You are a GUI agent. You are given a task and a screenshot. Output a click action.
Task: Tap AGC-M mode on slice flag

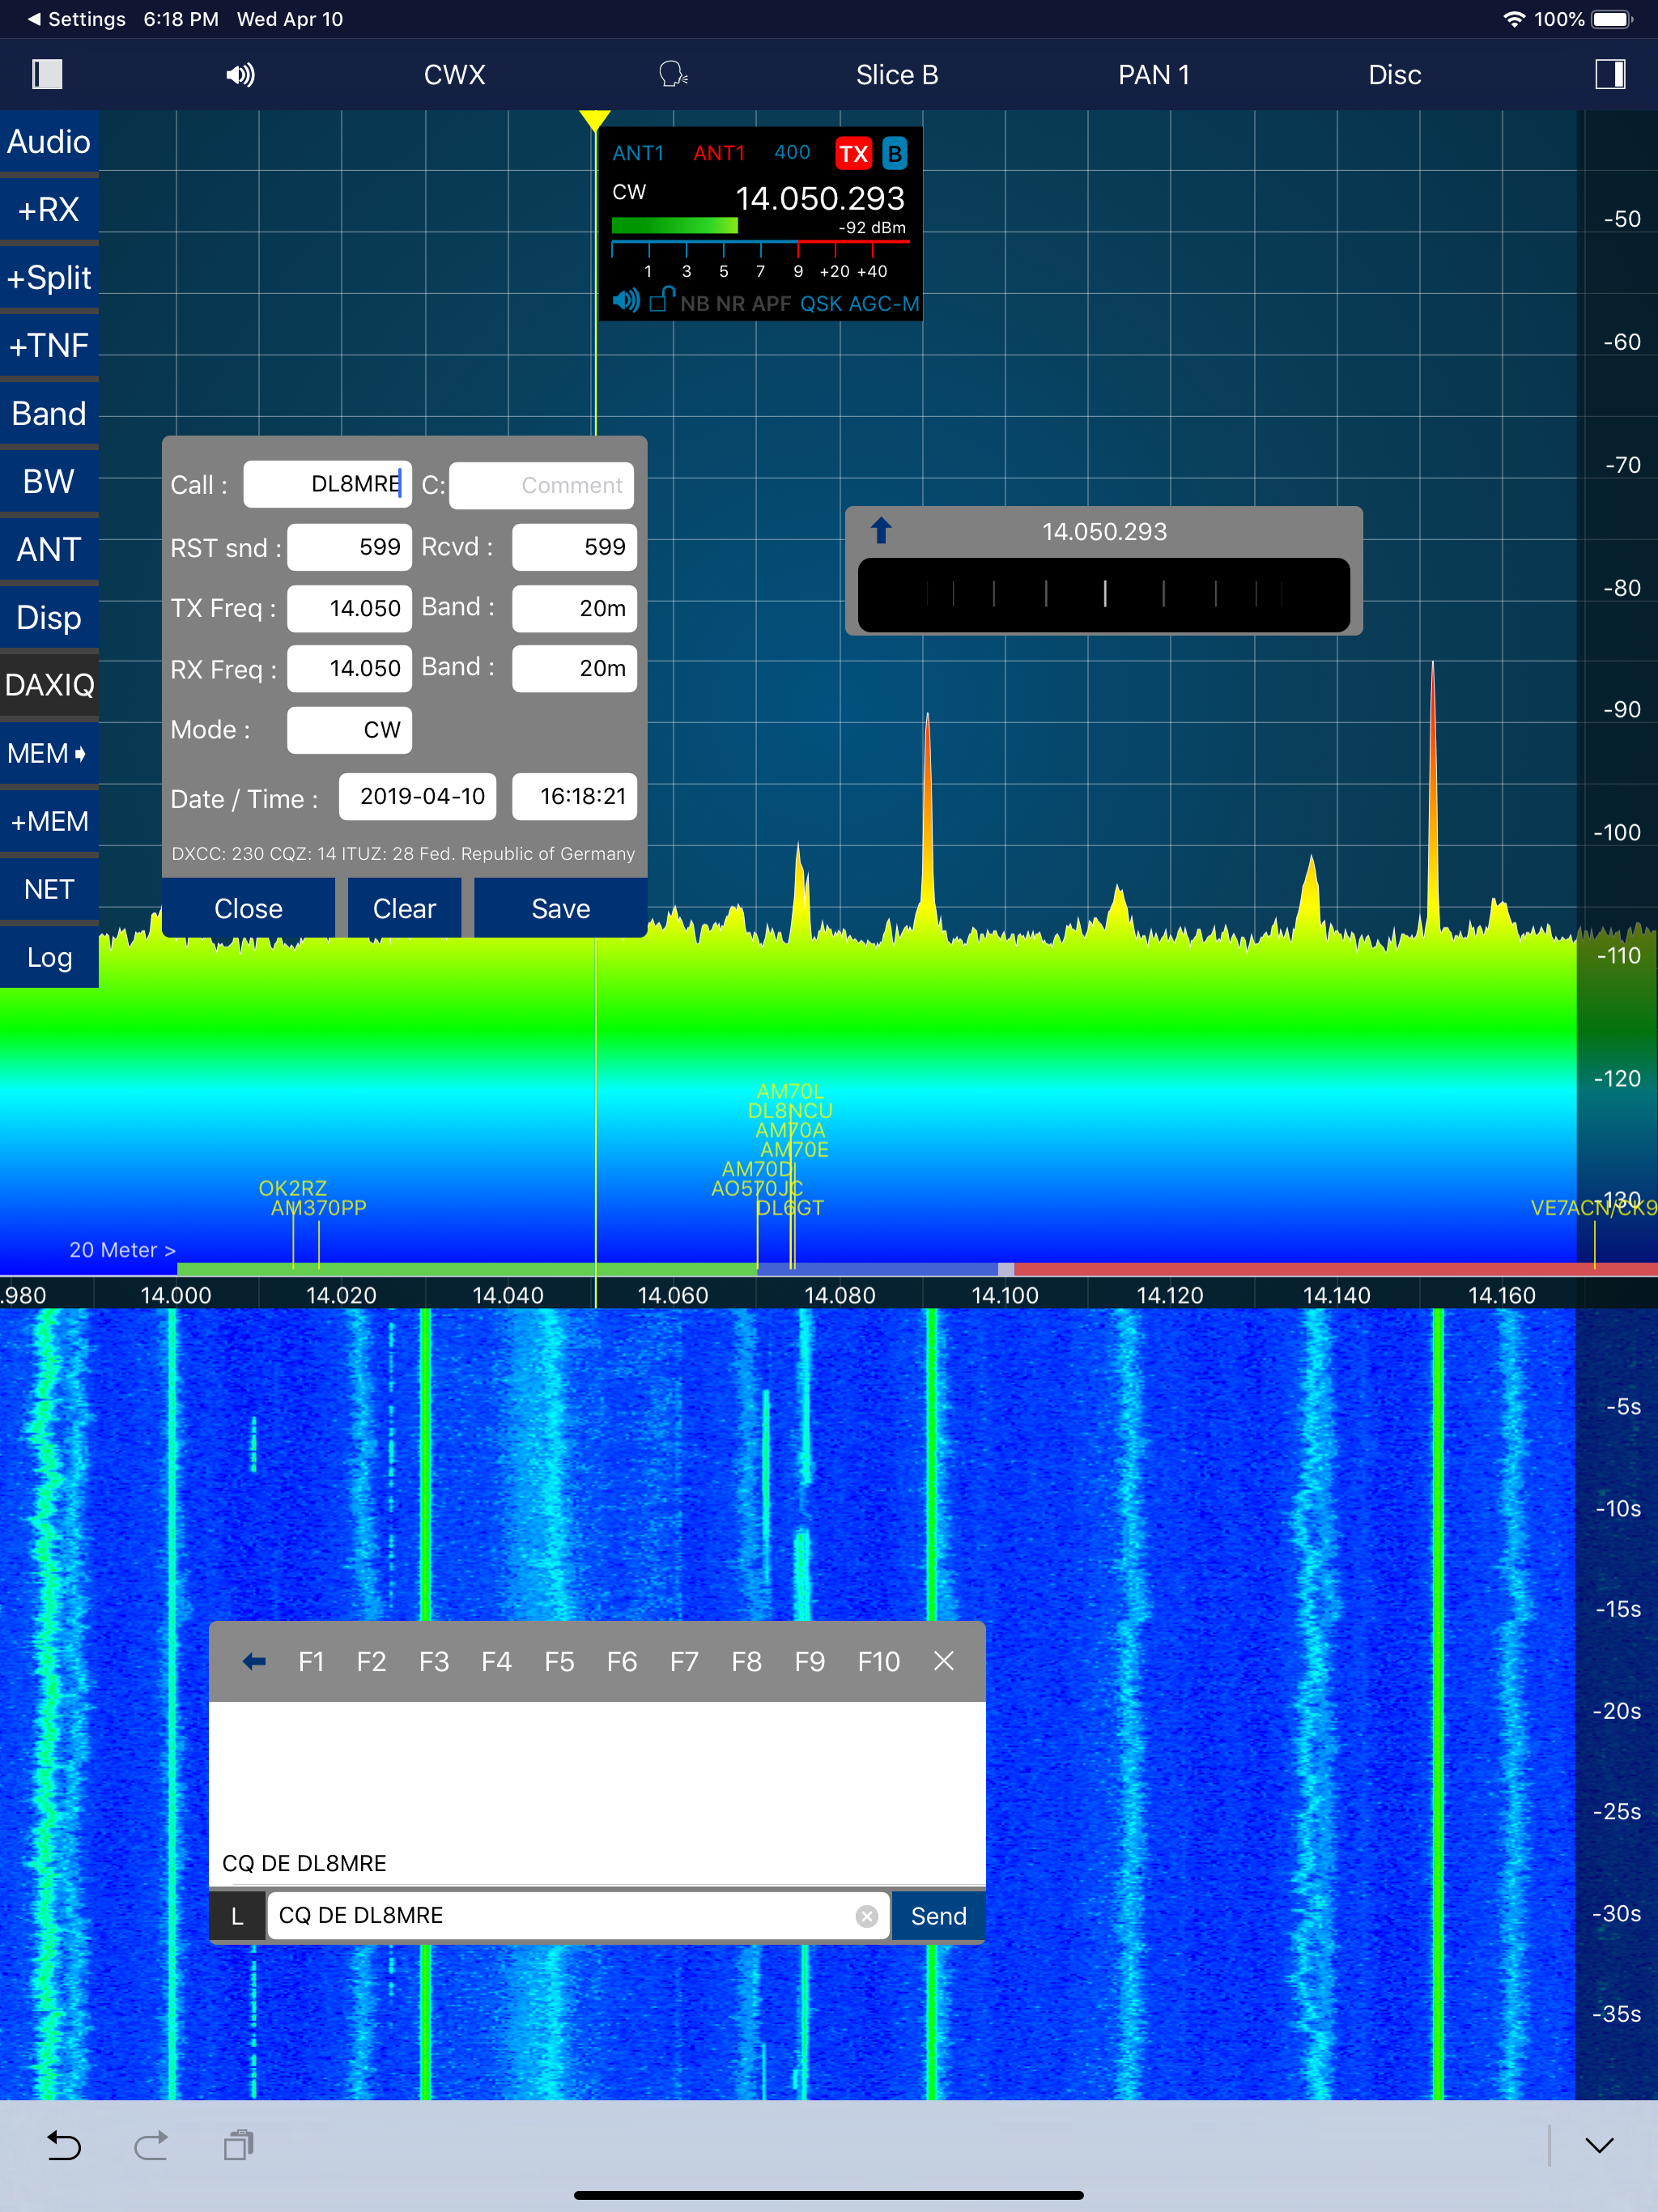tap(883, 303)
